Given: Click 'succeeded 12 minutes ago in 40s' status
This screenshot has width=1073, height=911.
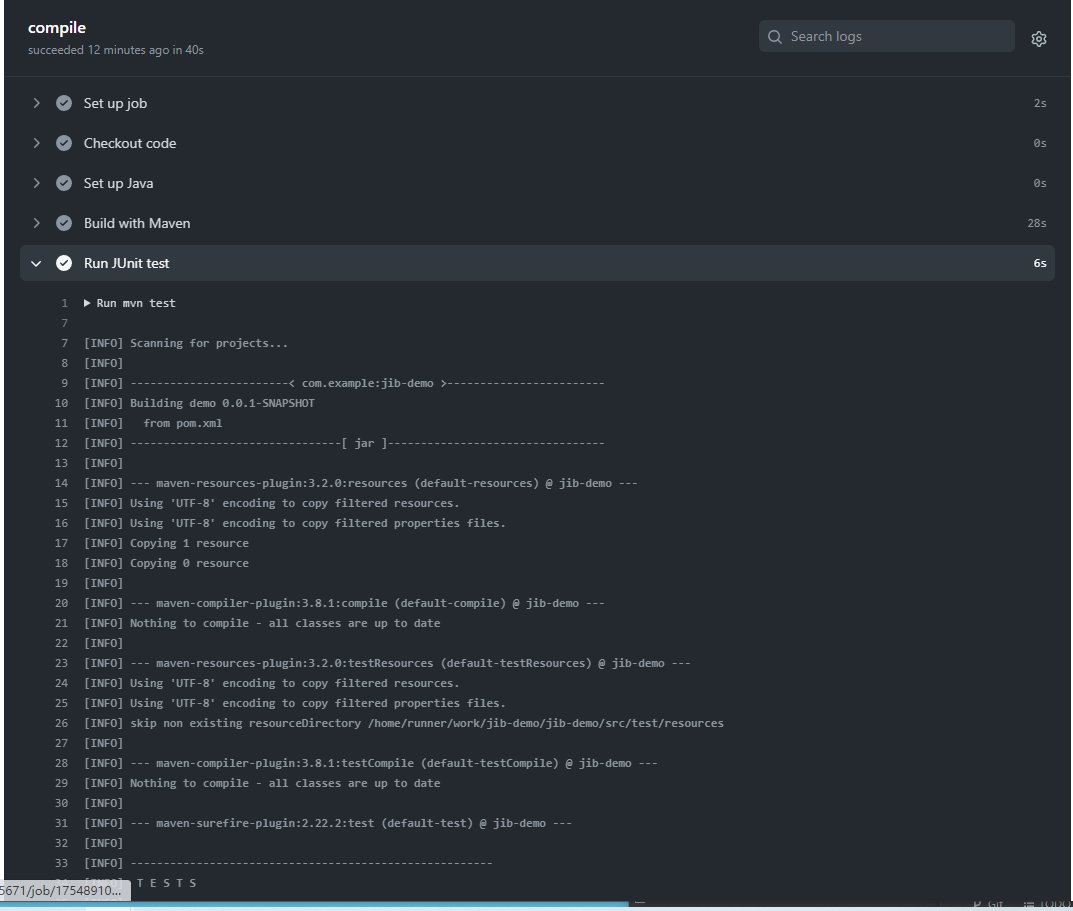Looking at the screenshot, I should pos(116,50).
